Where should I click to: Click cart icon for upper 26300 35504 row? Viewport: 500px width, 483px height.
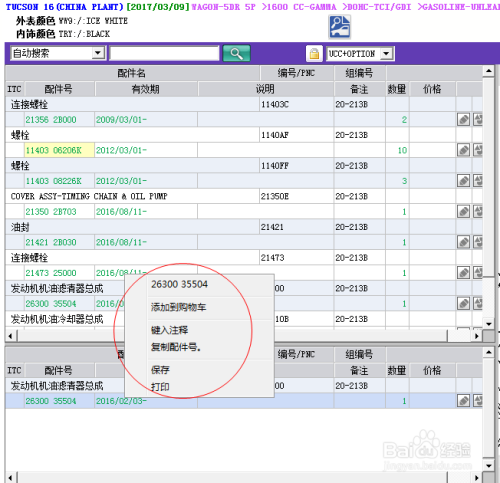point(478,304)
